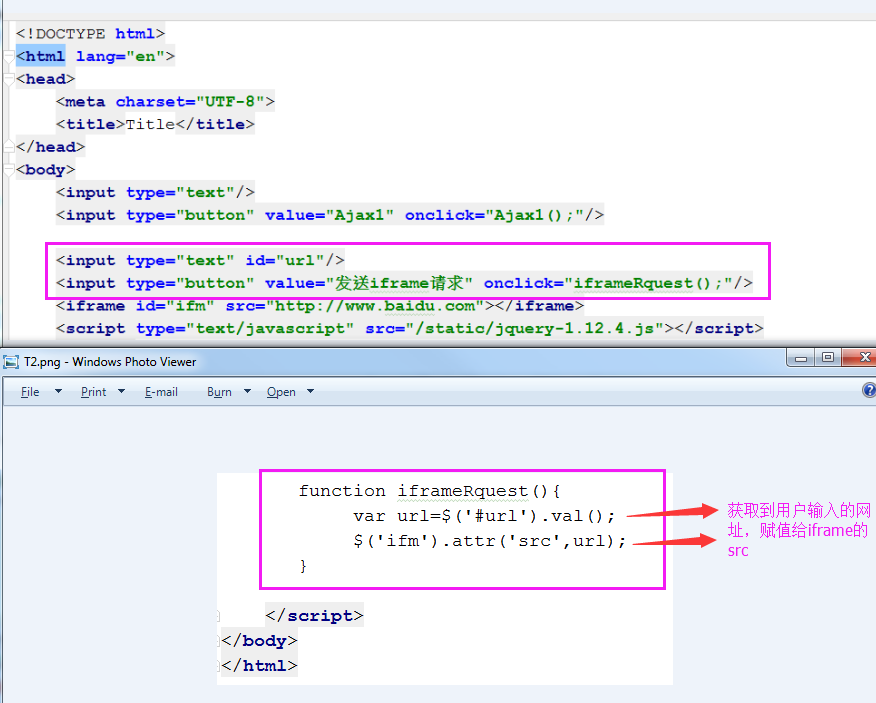Viewport: 876px width, 703px height.
Task: Click the meta charset="UTF-8" line
Action: tap(165, 102)
